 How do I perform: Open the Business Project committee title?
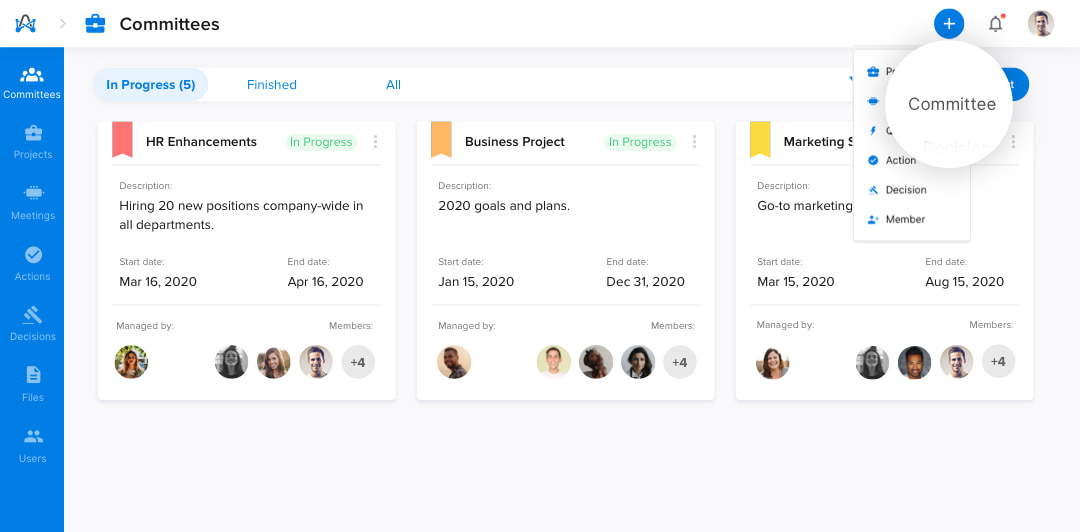[515, 142]
